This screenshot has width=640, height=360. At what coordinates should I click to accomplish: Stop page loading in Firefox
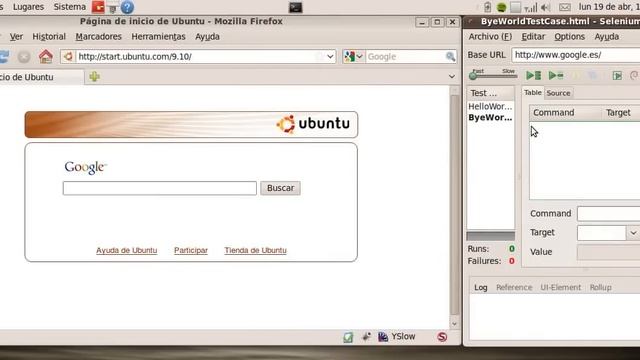(x=24, y=57)
